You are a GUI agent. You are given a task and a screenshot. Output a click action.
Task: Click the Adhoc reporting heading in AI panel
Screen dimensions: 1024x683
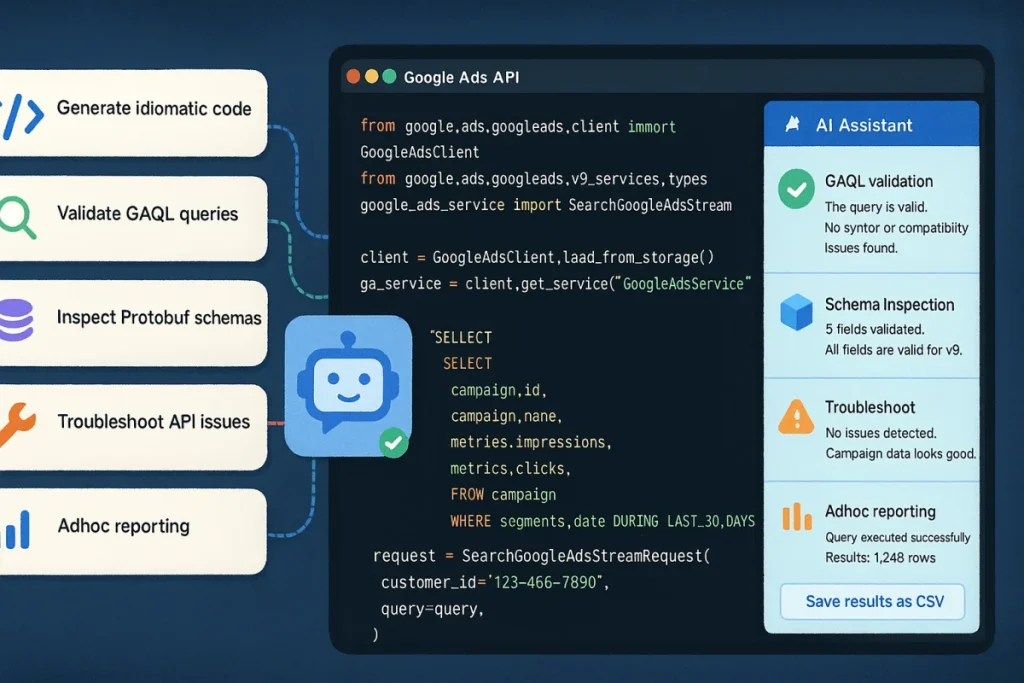[880, 511]
